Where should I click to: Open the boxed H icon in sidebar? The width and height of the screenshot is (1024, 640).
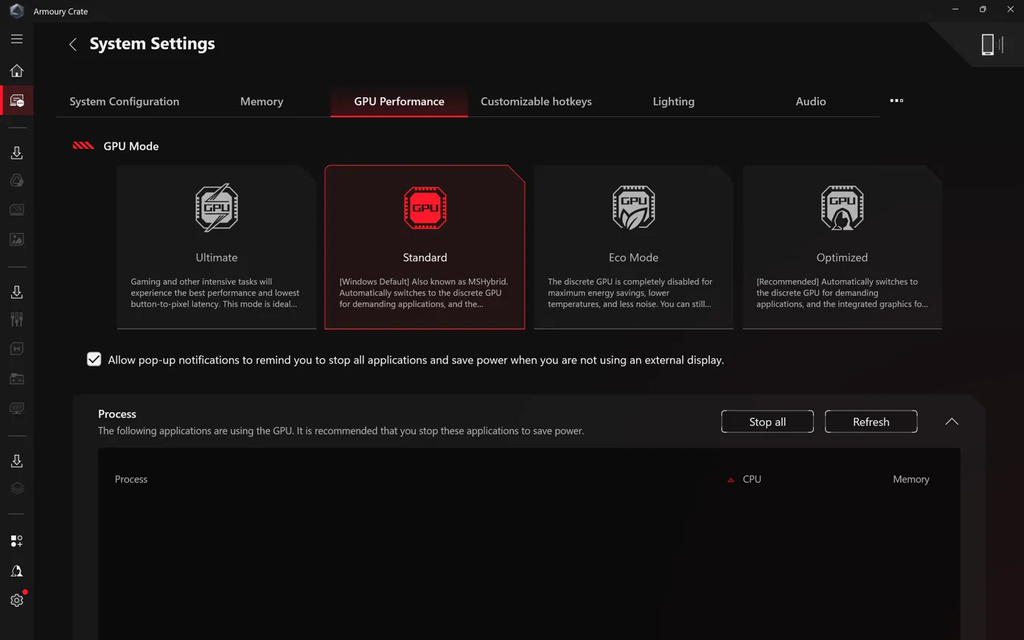pyautogui.click(x=17, y=349)
